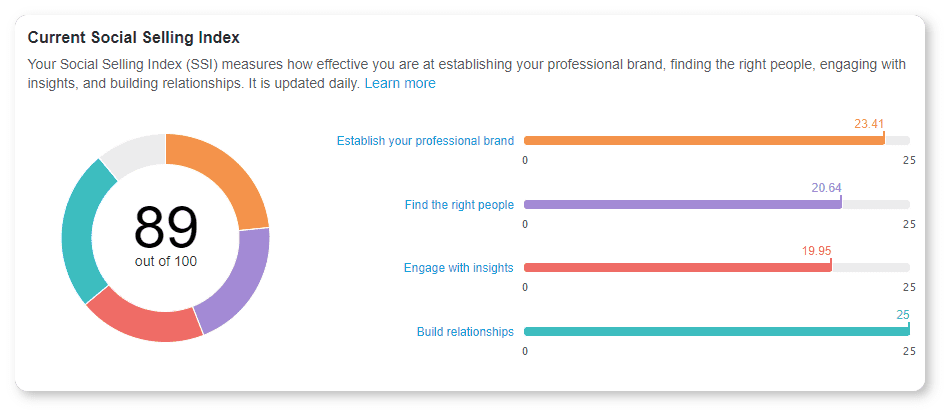Screen dimensions: 950x416
Task: Click the Current Social Selling Index heading
Action: pos(133,37)
